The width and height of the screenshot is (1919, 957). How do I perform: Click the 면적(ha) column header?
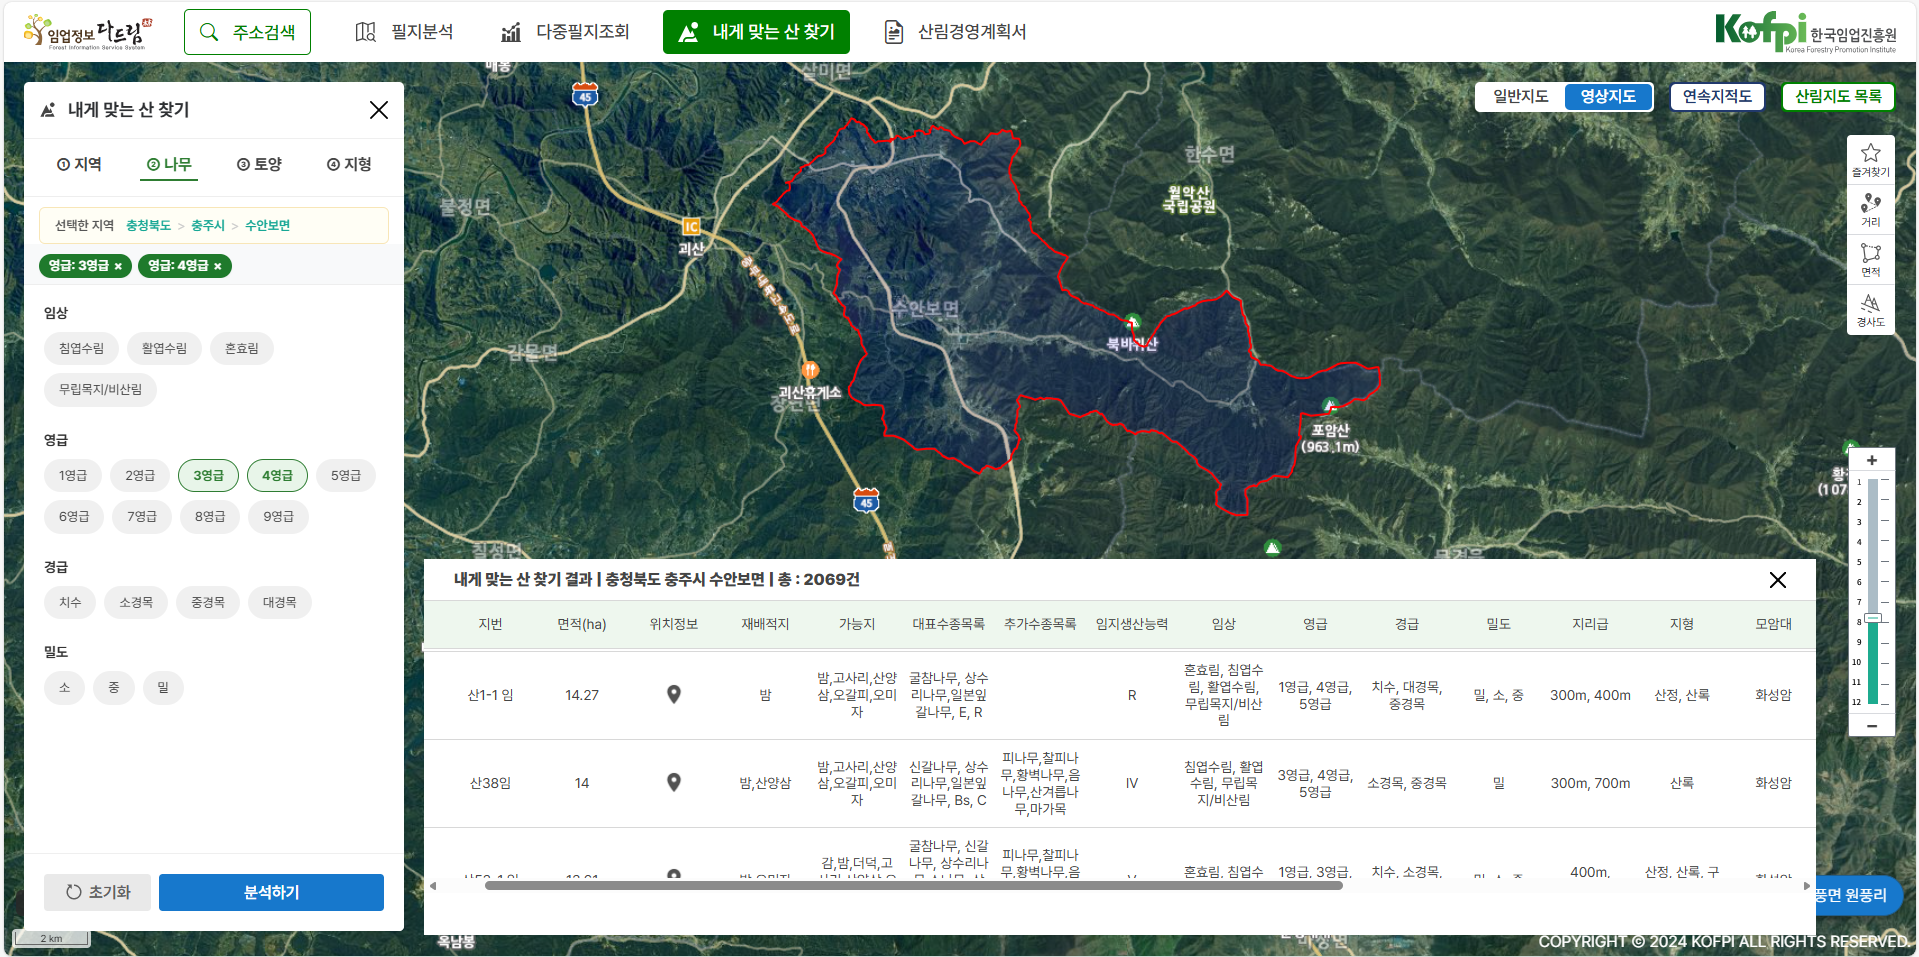coord(582,624)
